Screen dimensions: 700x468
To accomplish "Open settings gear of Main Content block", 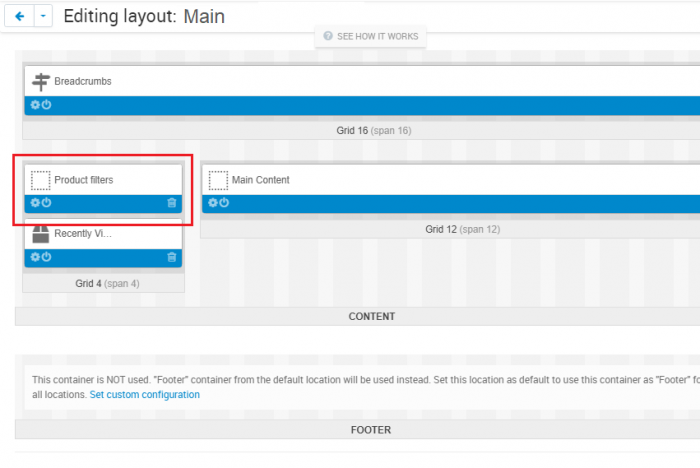I will [212, 203].
